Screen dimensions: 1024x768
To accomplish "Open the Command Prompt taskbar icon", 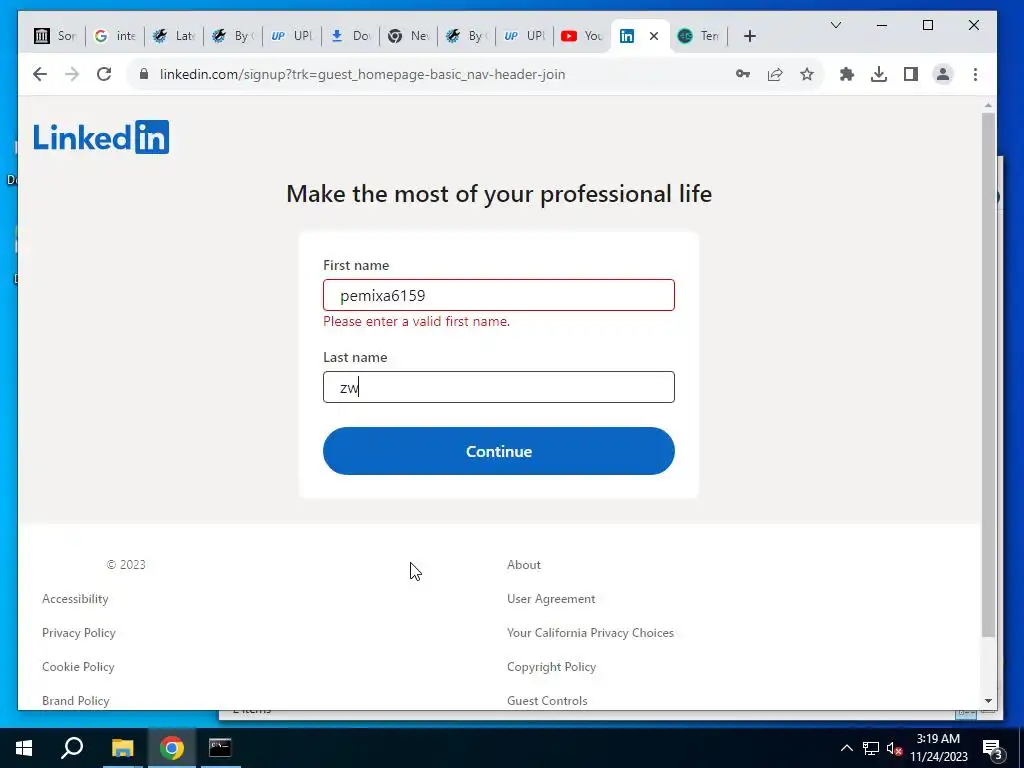I will pyautogui.click(x=220, y=748).
